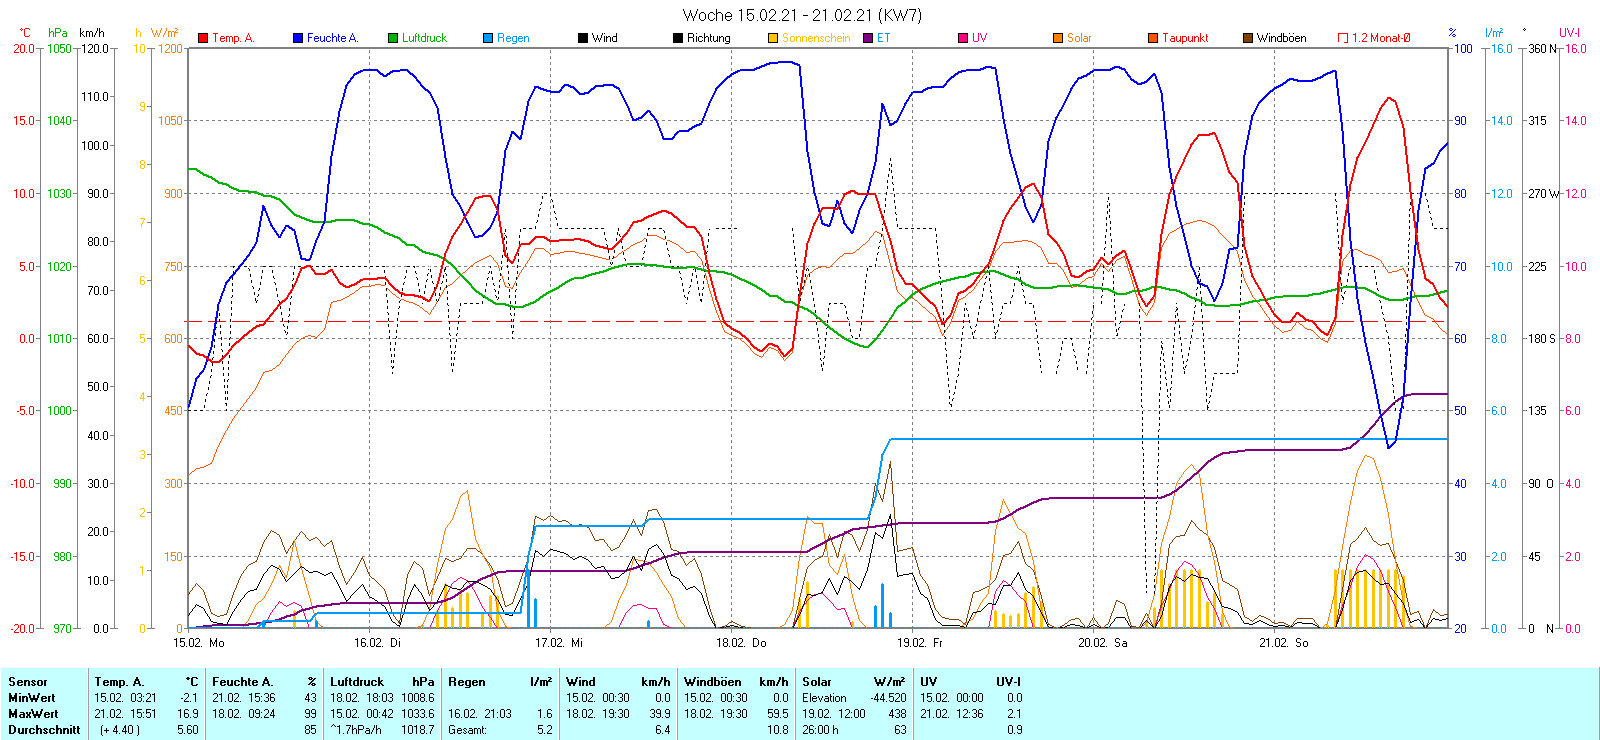This screenshot has height=740, width=1600.
Task: Click the average temperature value 5.60
Action: point(187,730)
